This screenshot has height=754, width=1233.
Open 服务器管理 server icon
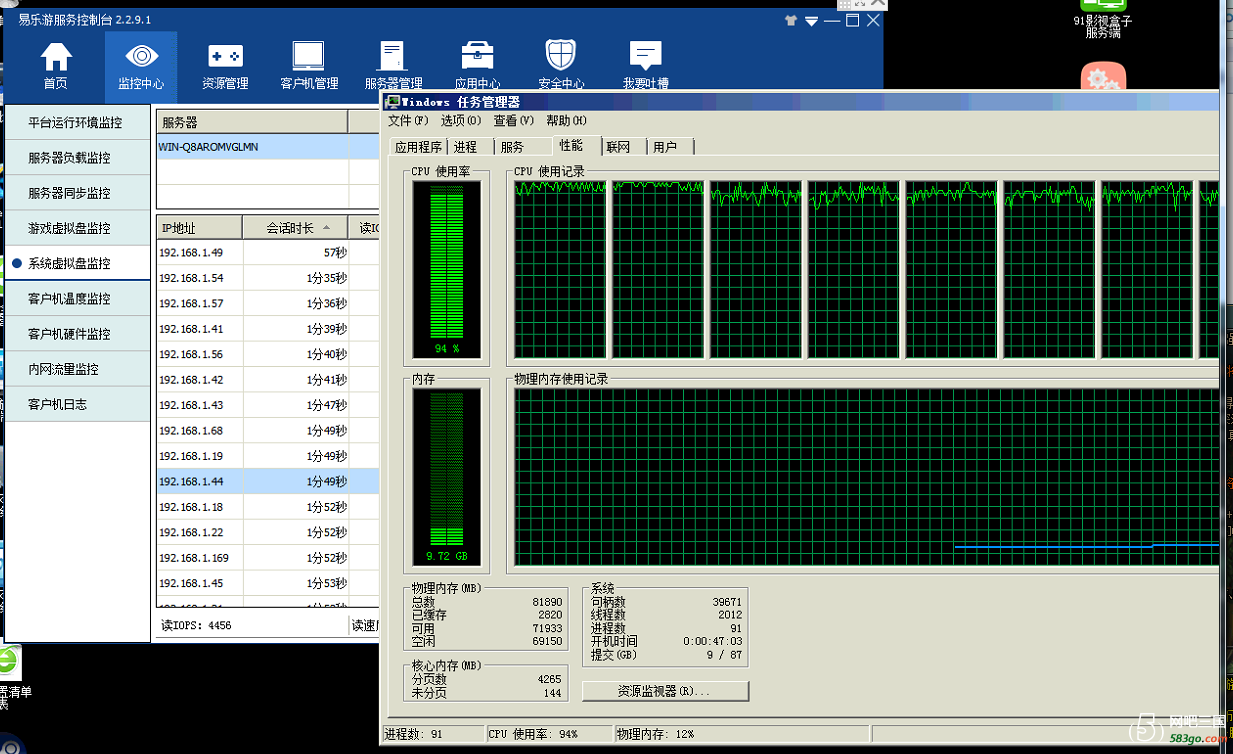coord(392,57)
